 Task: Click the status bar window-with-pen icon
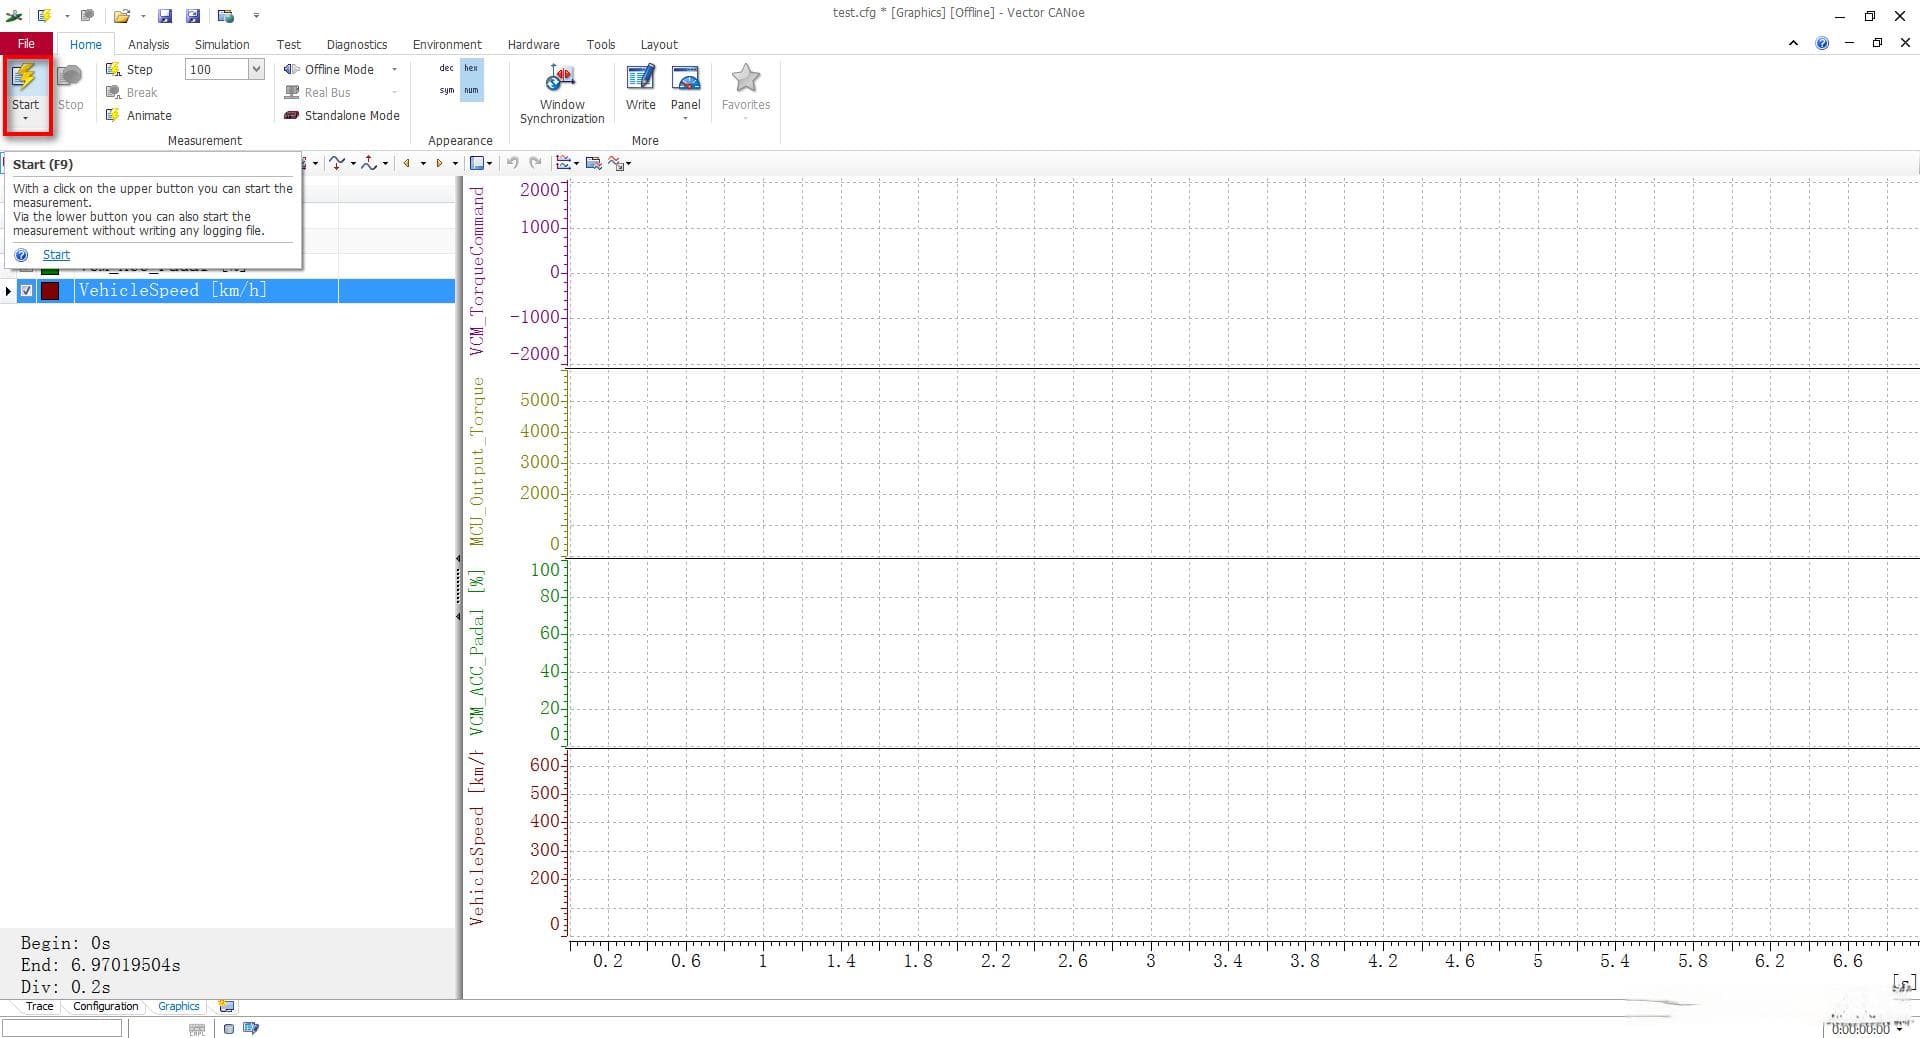[x=250, y=1028]
